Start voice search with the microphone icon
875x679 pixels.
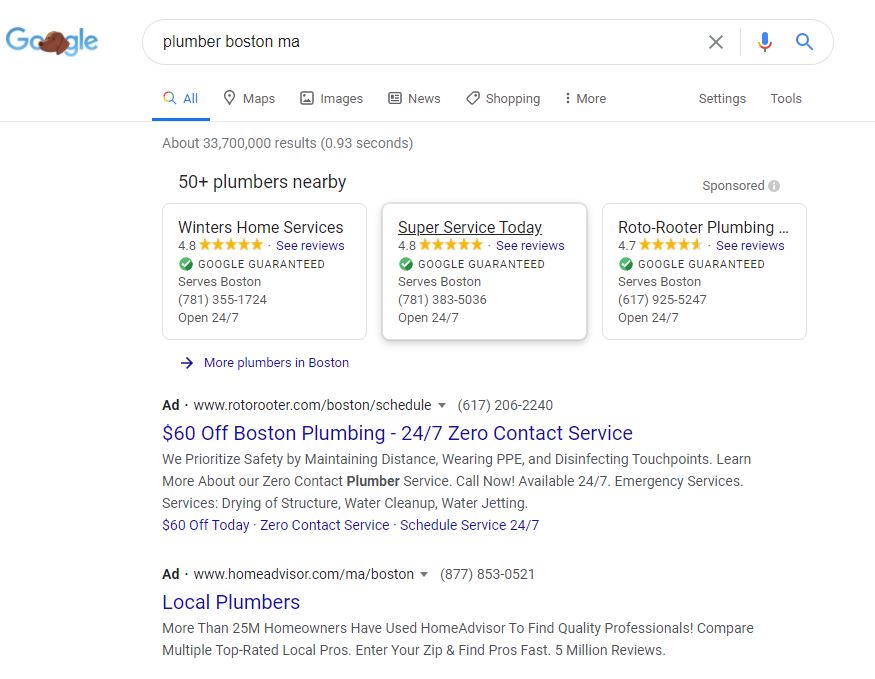(x=765, y=42)
